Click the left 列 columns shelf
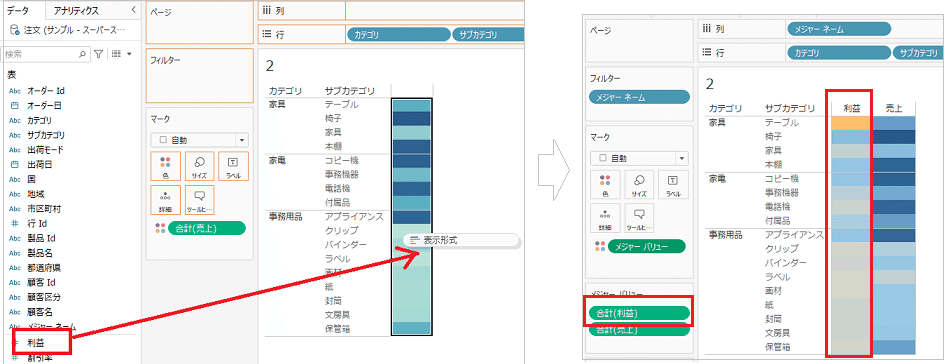Viewport: 949px width, 364px height. click(391, 10)
